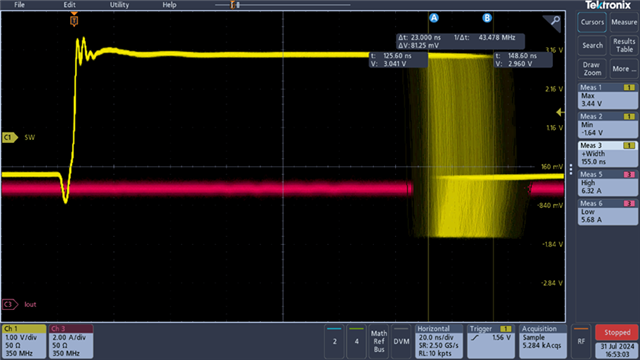The width and height of the screenshot is (640, 360).
Task: Open the More... options
Action: click(624, 69)
